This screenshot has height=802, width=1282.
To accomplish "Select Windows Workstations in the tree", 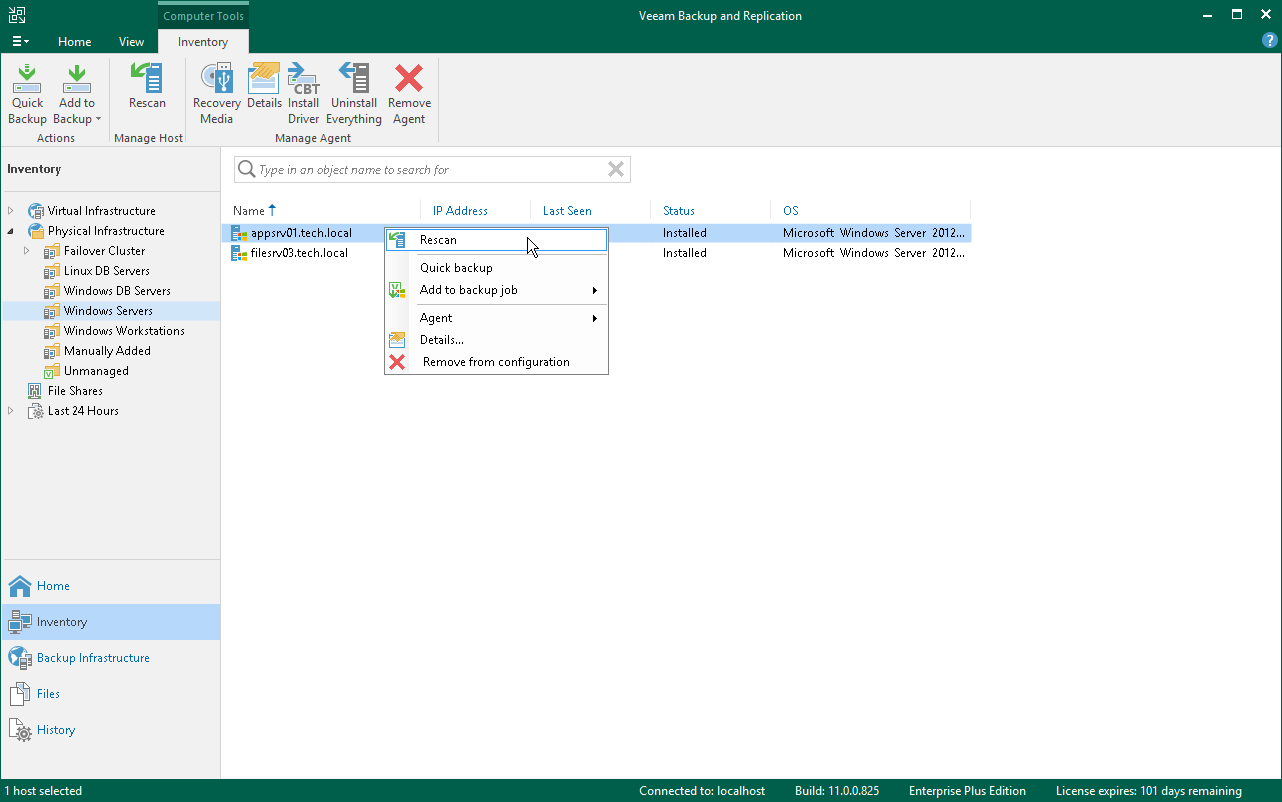I will 124,331.
